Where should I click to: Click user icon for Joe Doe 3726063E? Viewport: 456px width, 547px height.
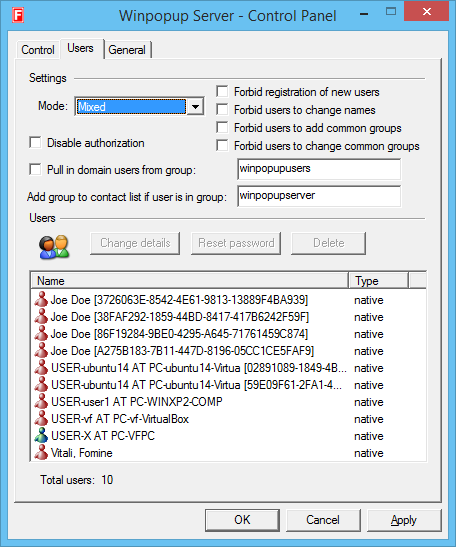[x=41, y=299]
